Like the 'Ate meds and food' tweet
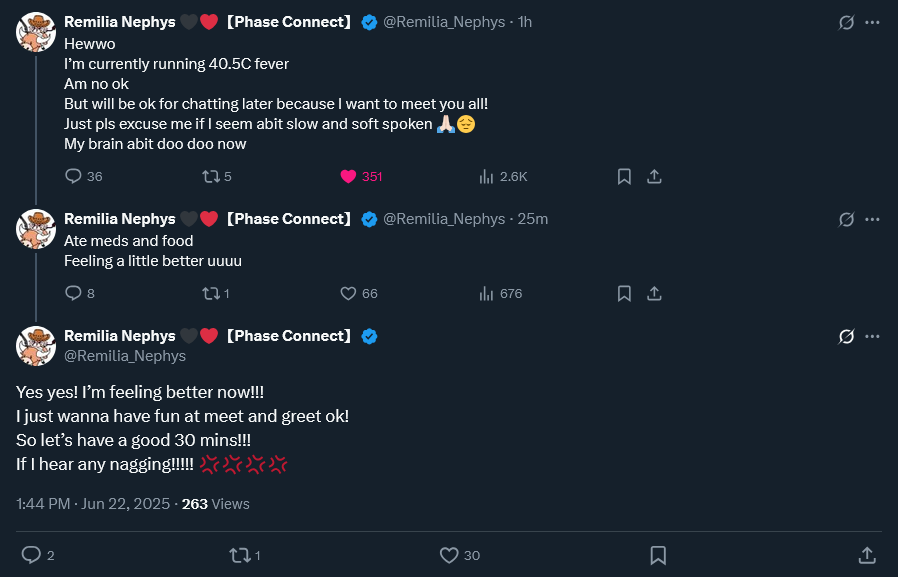Viewport: 898px width, 577px height. [348, 293]
